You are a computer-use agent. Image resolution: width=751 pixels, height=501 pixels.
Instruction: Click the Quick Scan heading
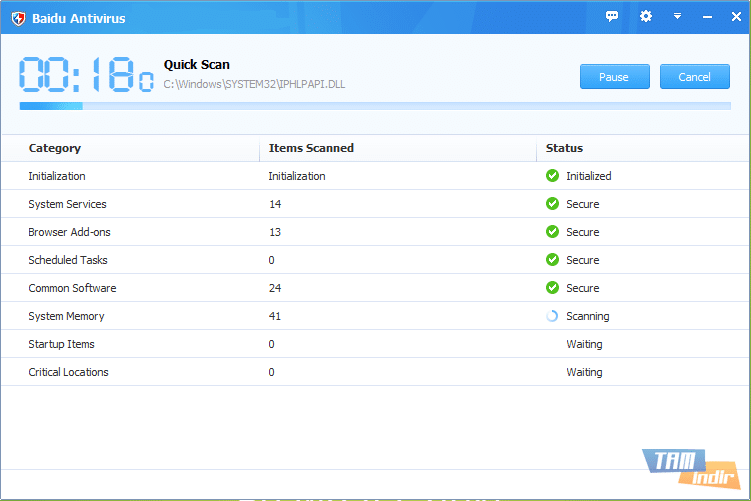pyautogui.click(x=196, y=65)
